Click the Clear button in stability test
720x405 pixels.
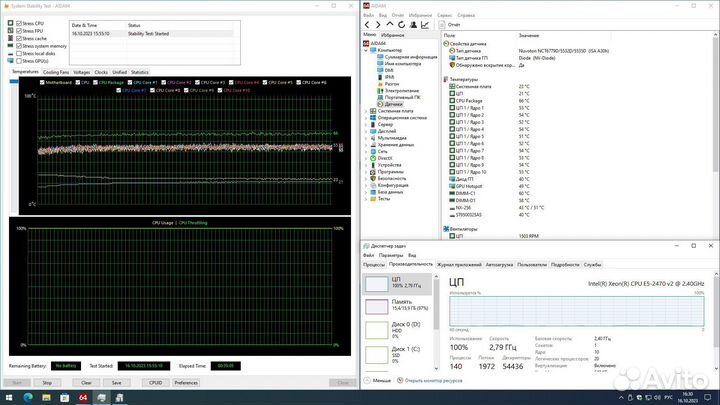(x=86, y=382)
